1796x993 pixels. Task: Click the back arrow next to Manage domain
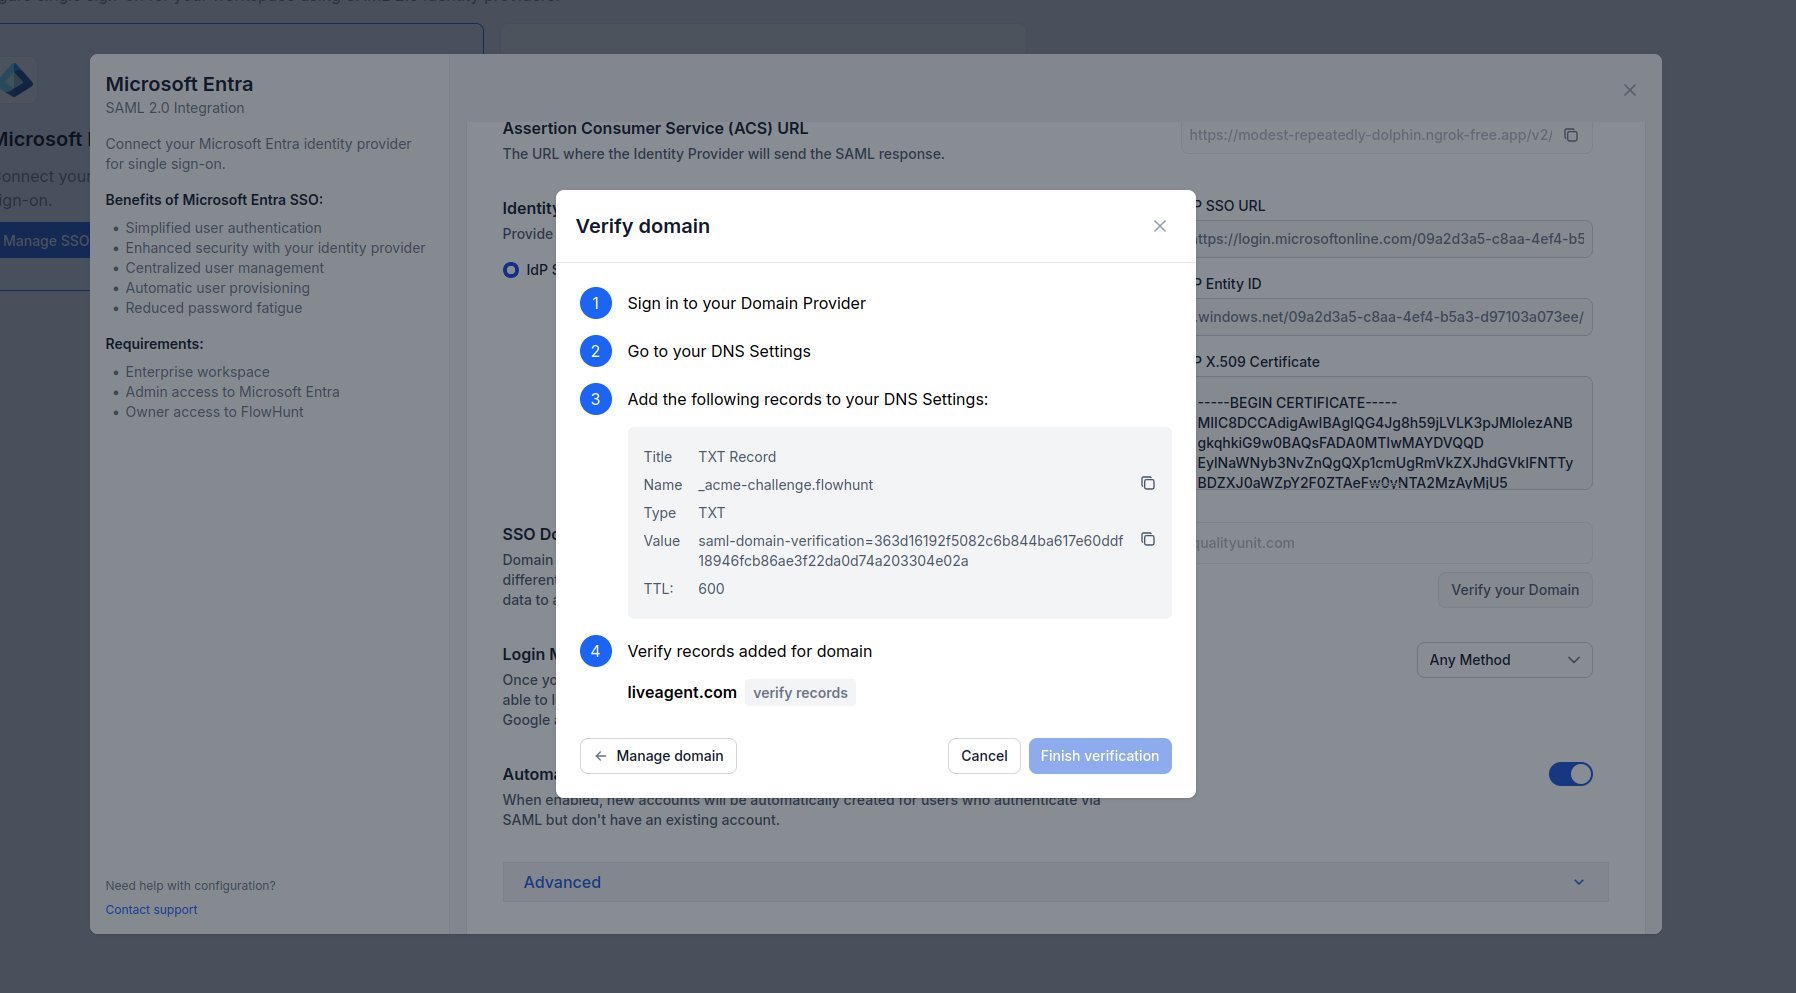[600, 756]
